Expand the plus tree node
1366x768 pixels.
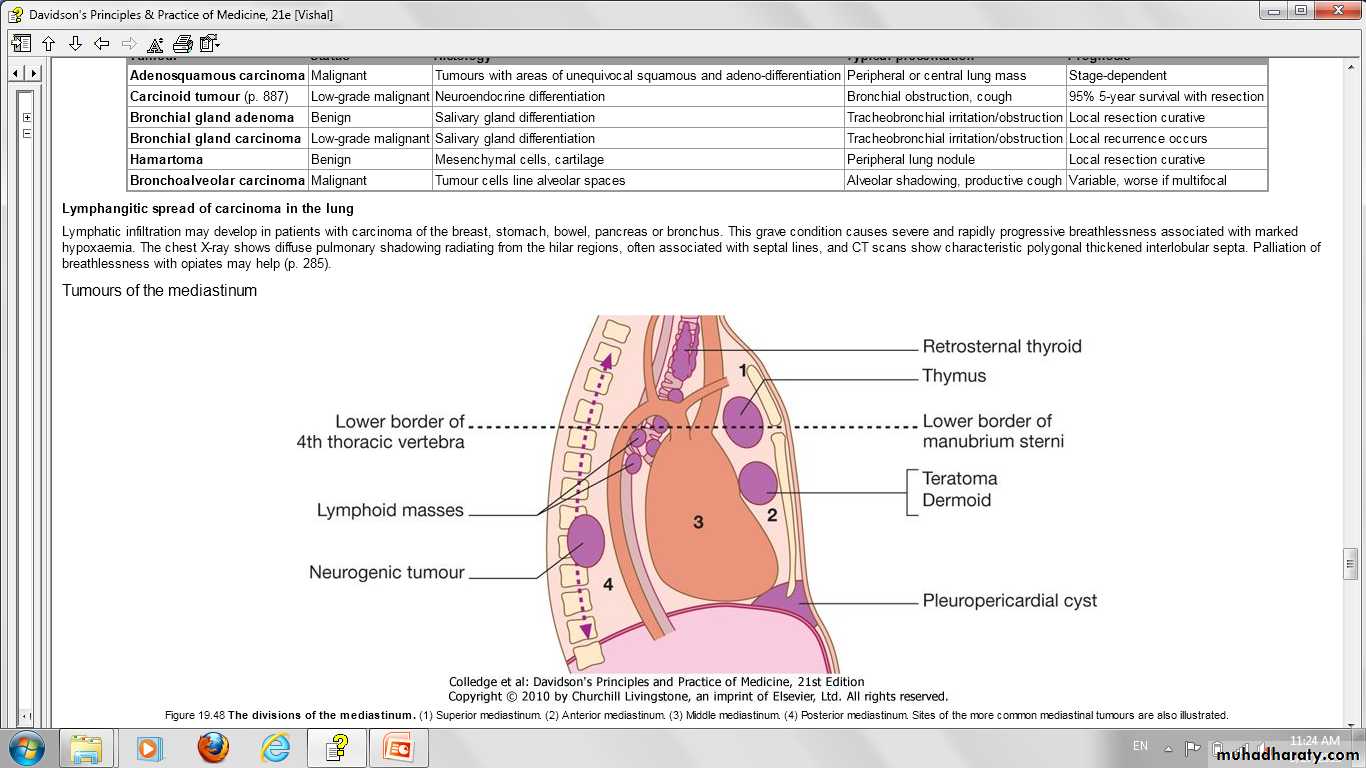pos(27,117)
